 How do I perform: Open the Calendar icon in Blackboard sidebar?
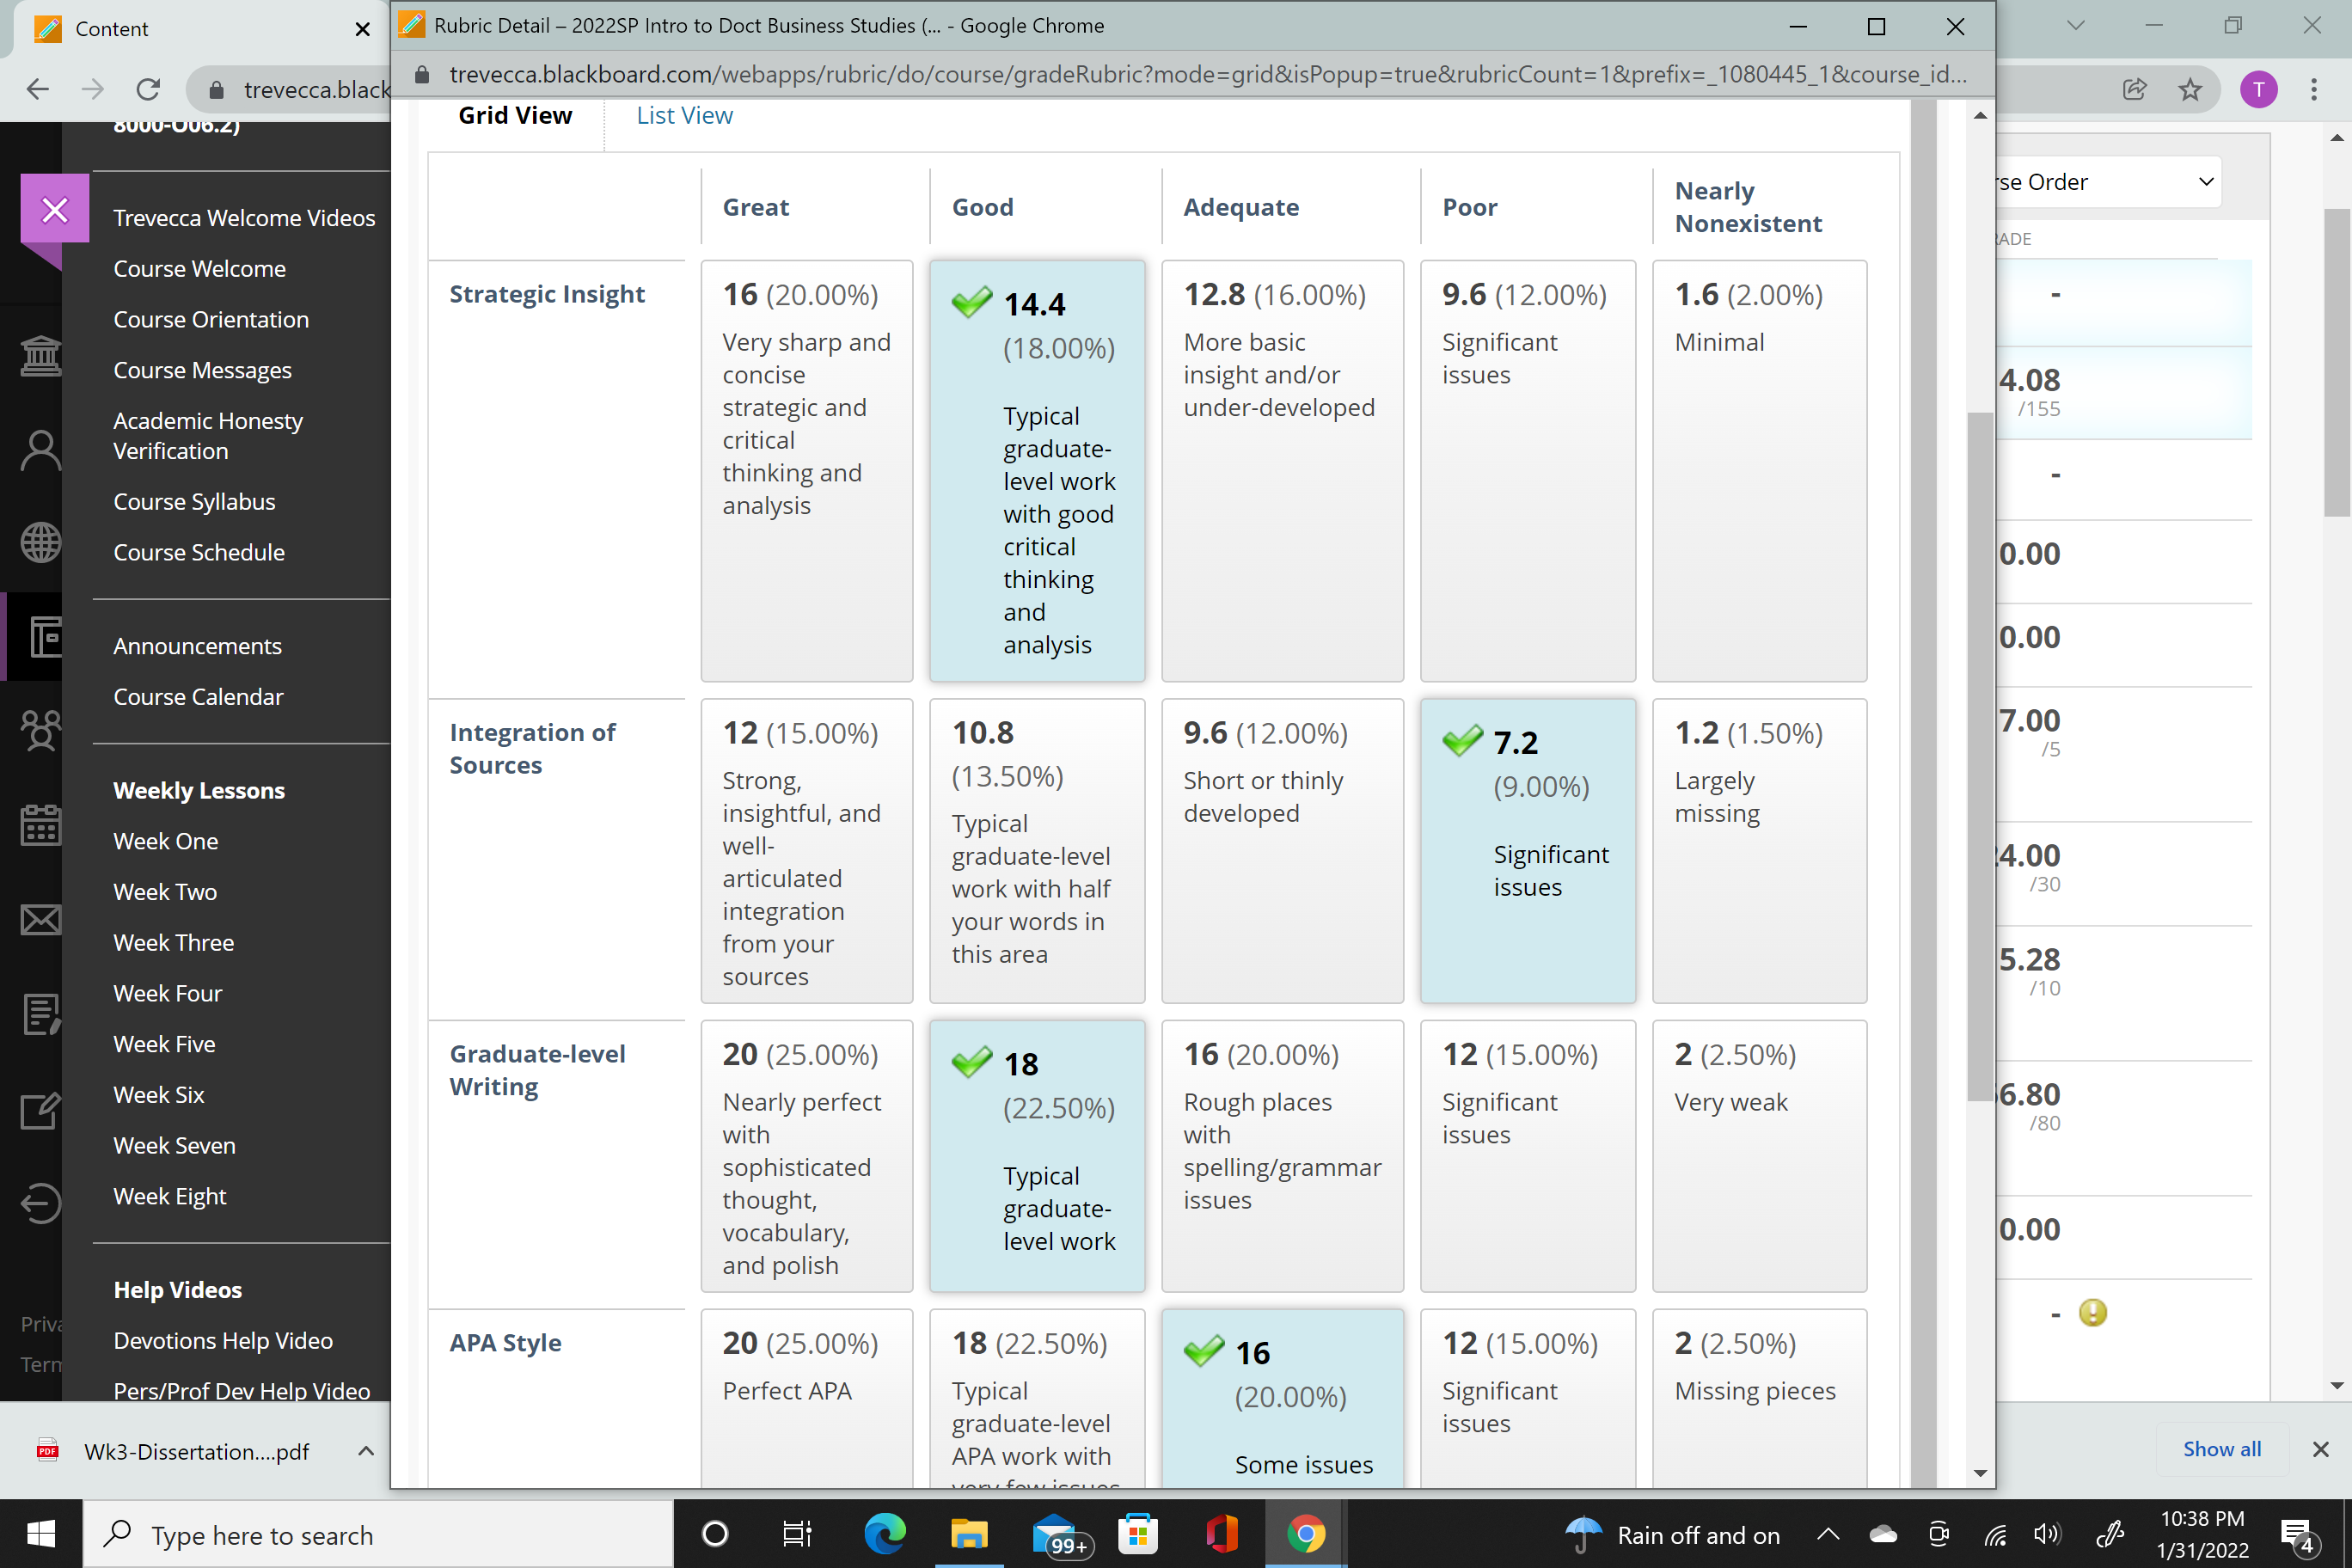[x=41, y=825]
